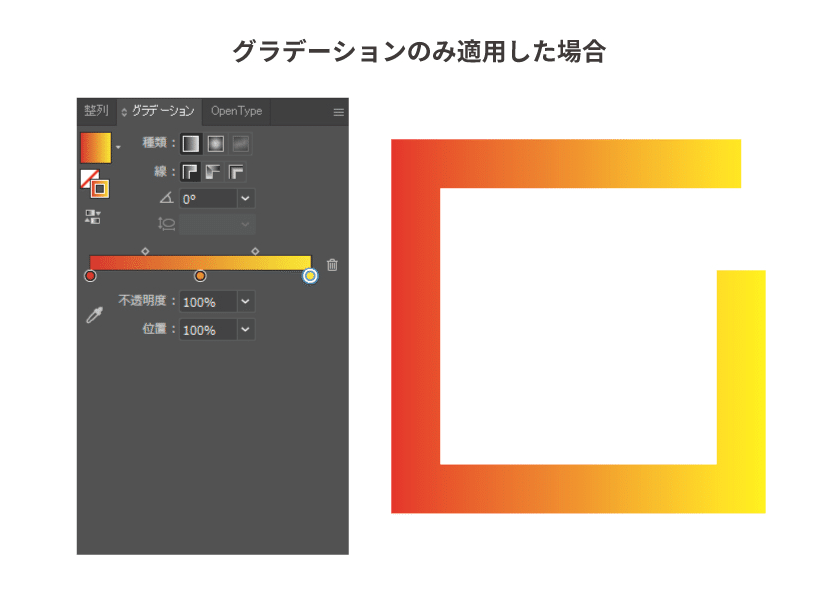Image resolution: width=838 pixels, height=591 pixels.
Task: Select the linear gradient type button
Action: pyautogui.click(x=191, y=143)
